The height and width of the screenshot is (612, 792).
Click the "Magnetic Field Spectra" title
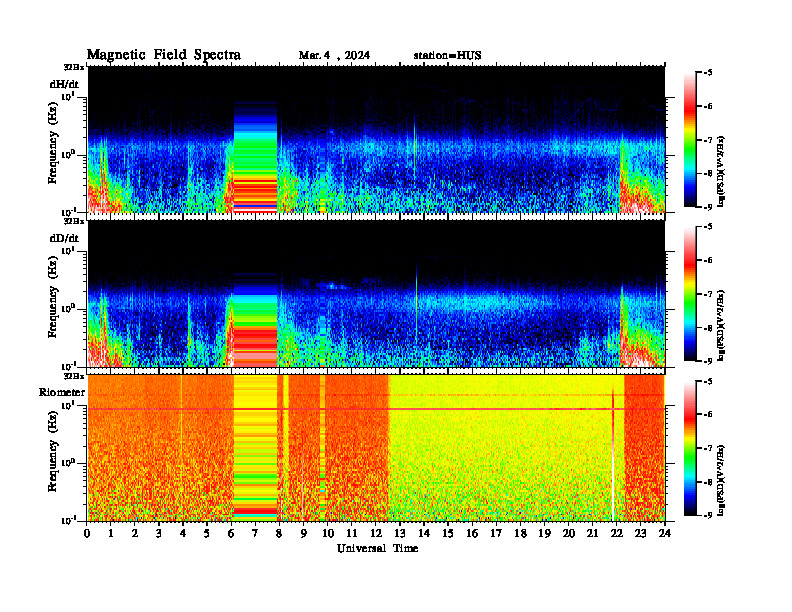164,55
